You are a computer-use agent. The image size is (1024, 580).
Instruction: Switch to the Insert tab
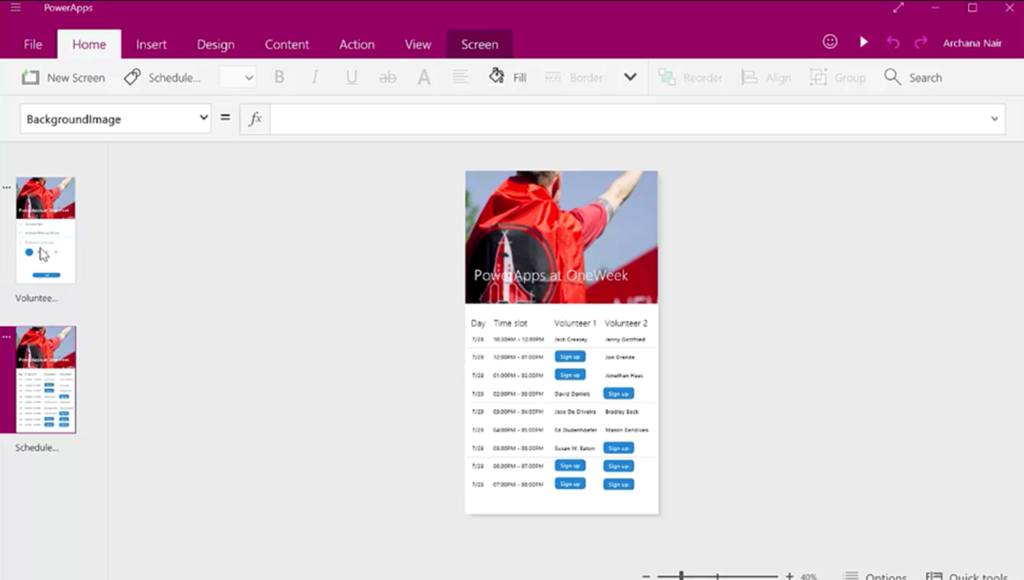tap(151, 44)
